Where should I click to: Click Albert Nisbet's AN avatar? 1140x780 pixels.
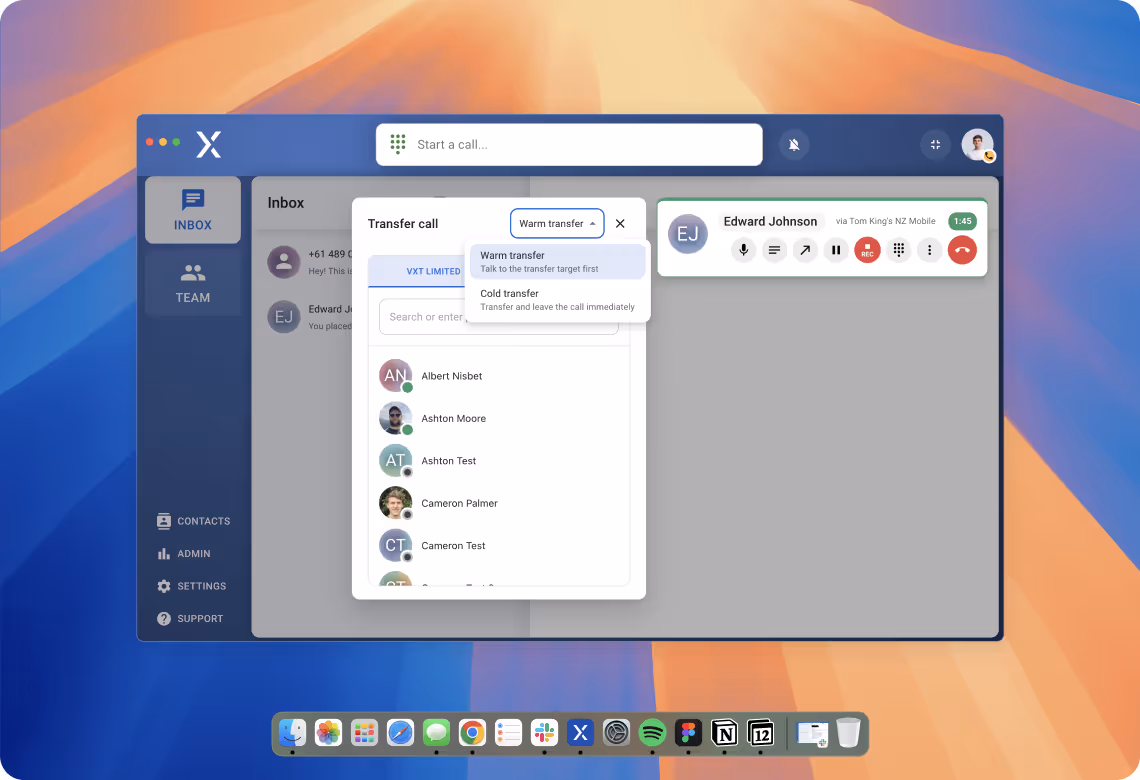396,376
